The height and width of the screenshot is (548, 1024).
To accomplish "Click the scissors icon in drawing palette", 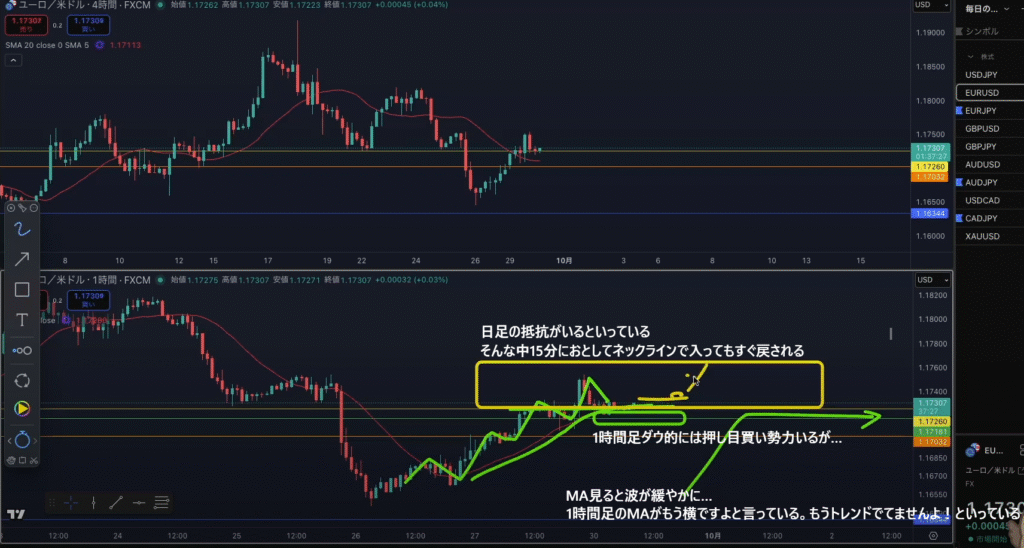I will (34, 460).
